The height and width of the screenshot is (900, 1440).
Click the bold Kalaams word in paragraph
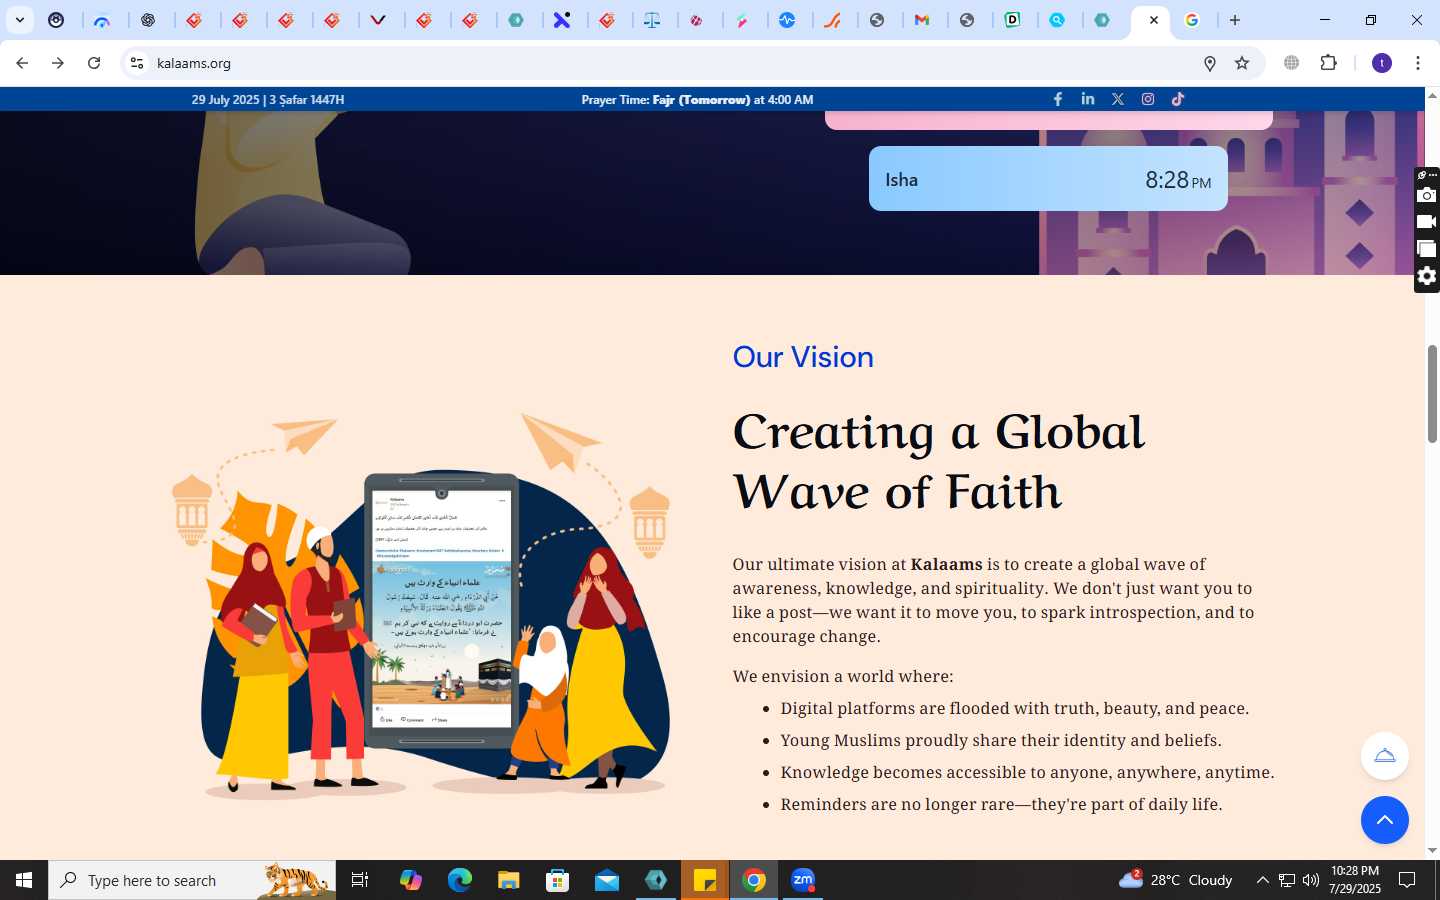tap(946, 565)
